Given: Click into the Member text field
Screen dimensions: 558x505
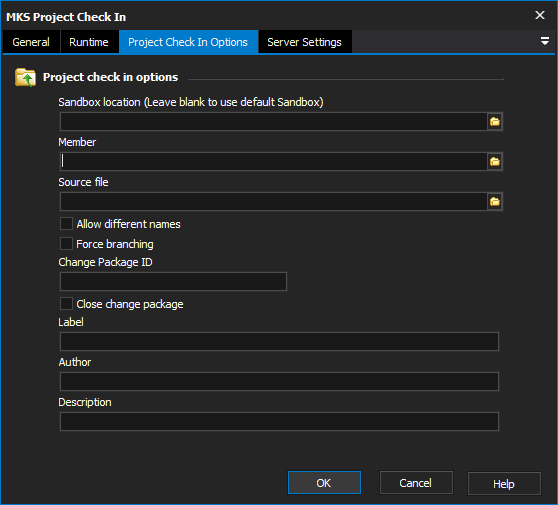Looking at the screenshot, I should pos(273,162).
